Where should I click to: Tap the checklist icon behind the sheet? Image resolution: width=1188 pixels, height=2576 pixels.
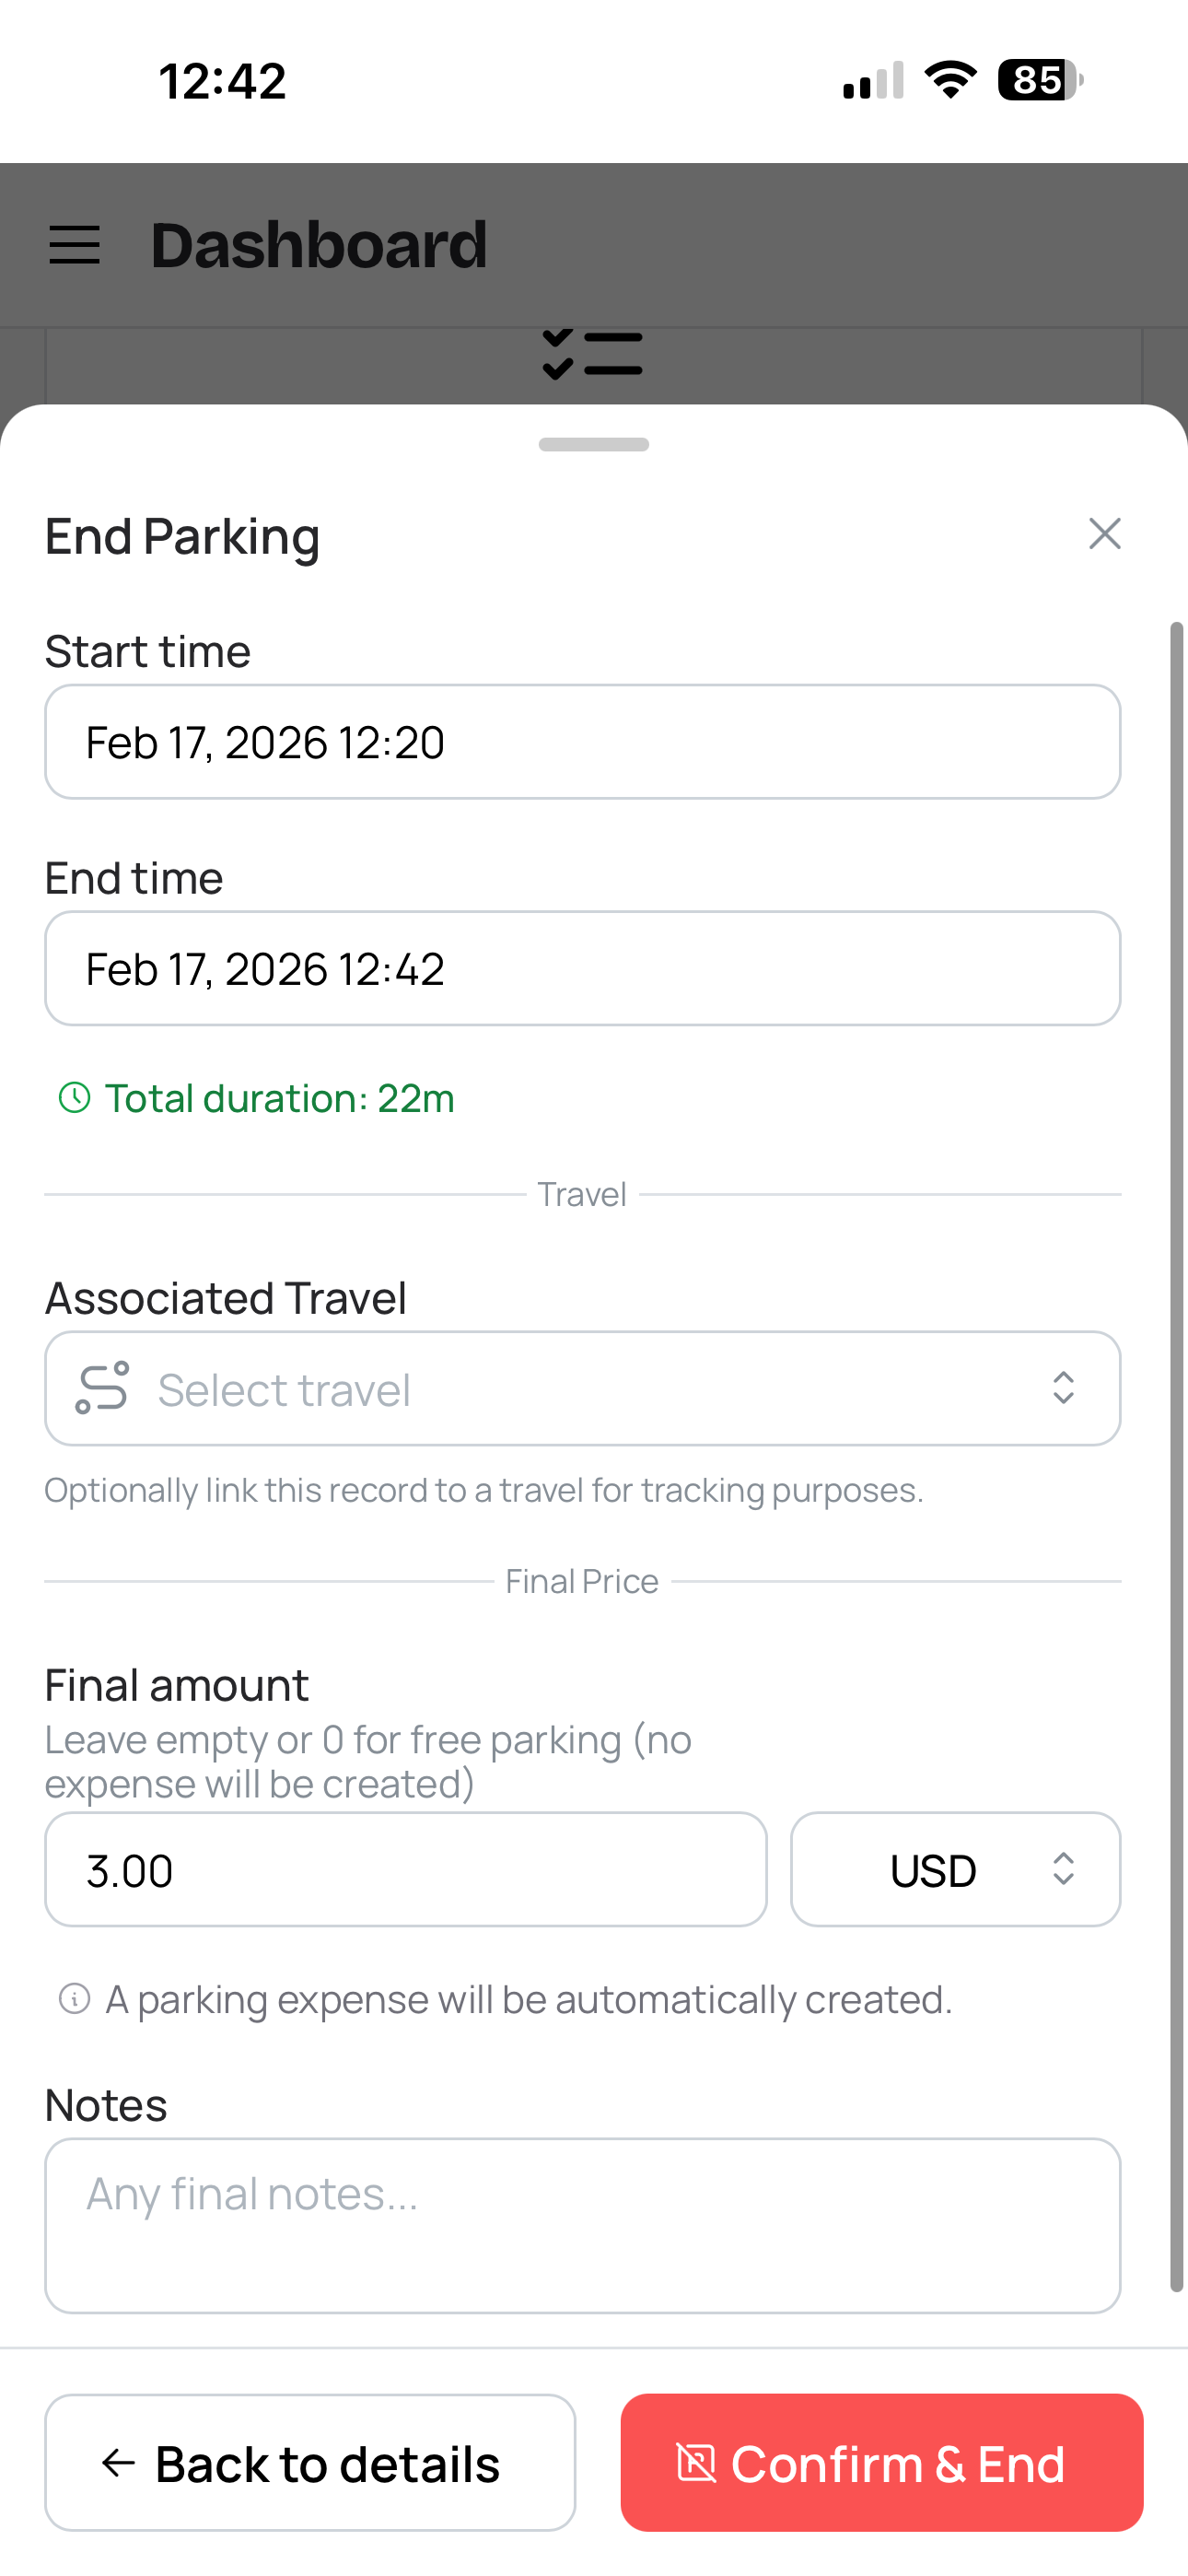point(593,355)
